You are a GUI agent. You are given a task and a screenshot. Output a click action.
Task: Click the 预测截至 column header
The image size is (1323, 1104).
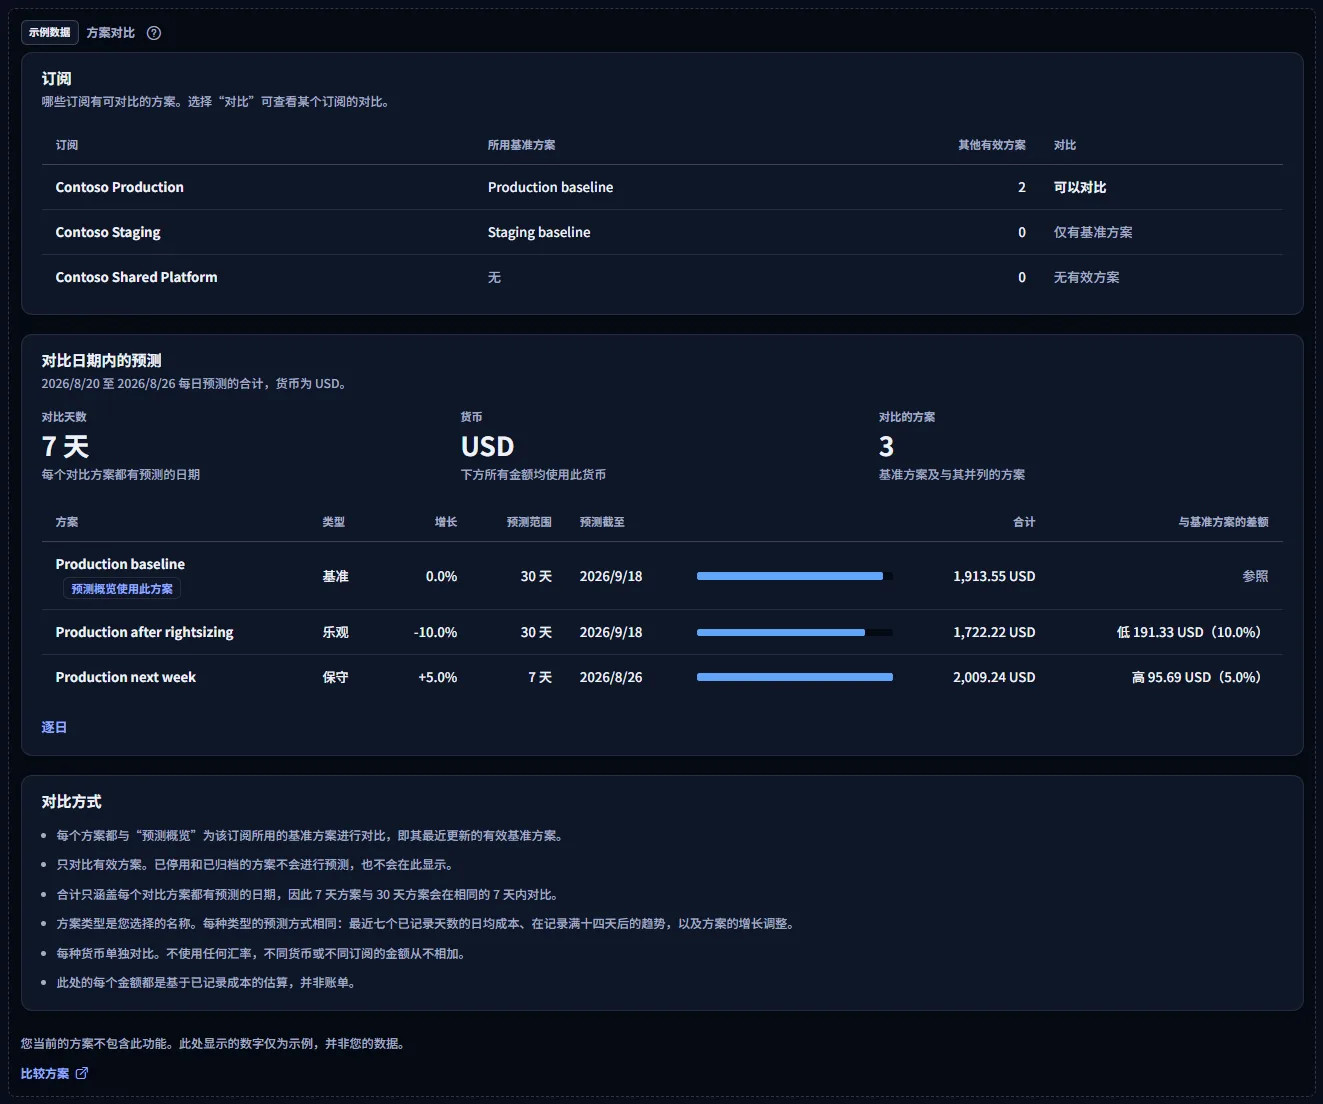[x=602, y=522]
